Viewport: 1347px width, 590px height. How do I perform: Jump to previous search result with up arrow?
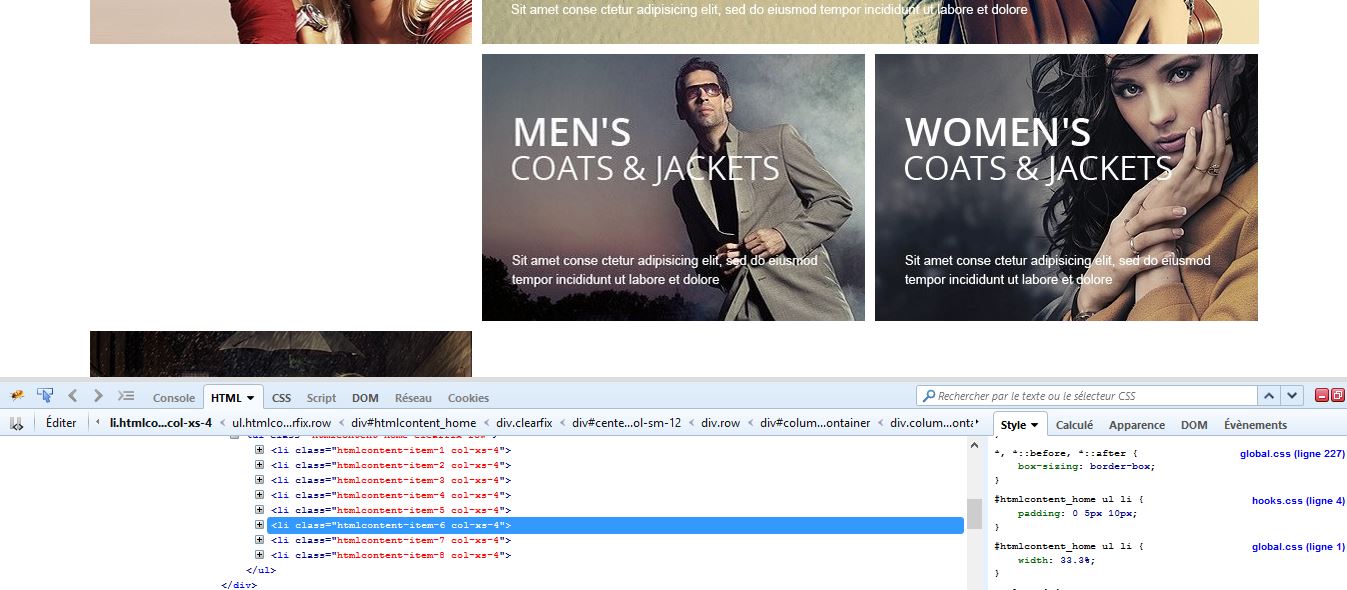click(x=1270, y=396)
